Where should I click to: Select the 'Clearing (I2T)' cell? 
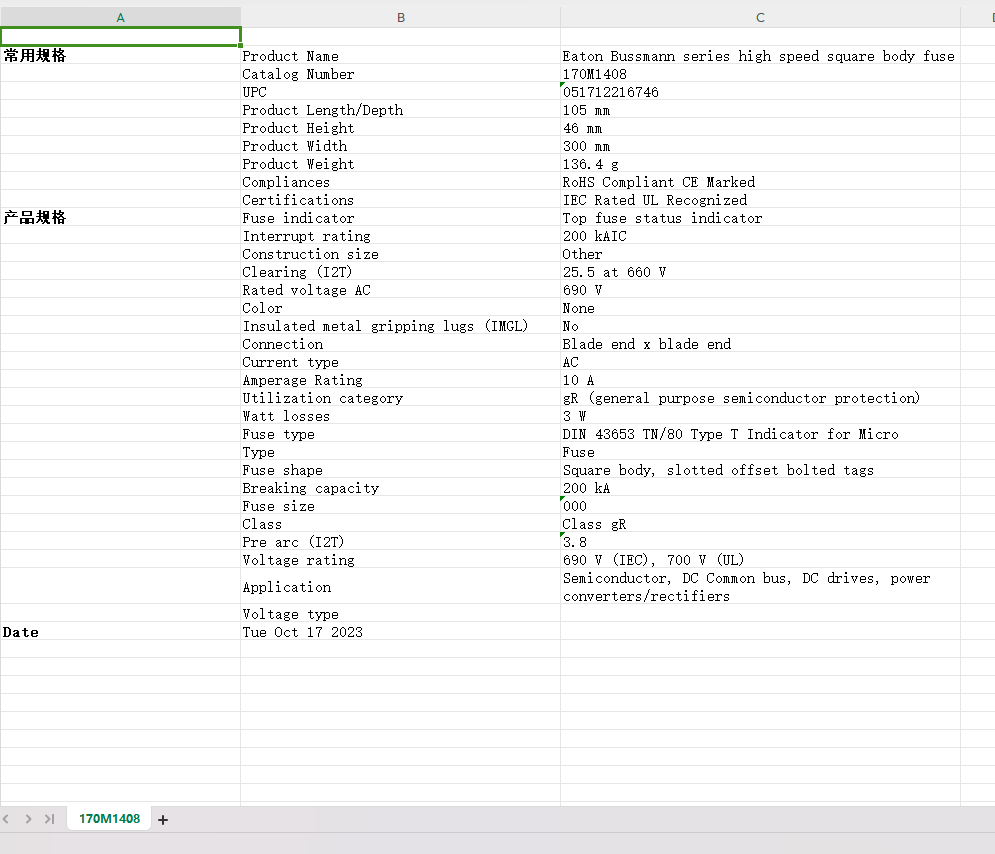pyautogui.click(x=400, y=272)
